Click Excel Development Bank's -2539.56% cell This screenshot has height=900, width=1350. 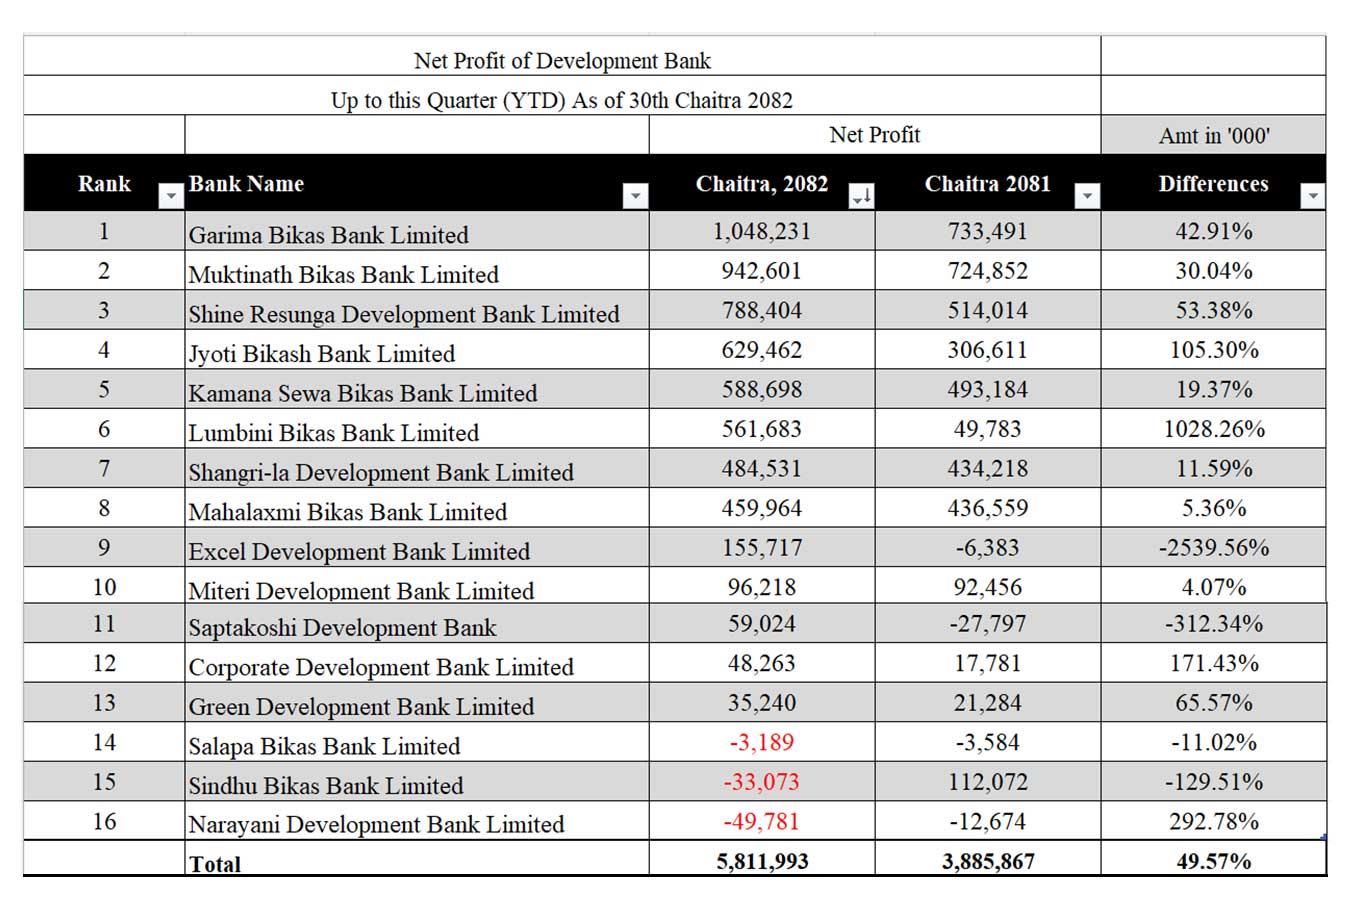(1213, 548)
